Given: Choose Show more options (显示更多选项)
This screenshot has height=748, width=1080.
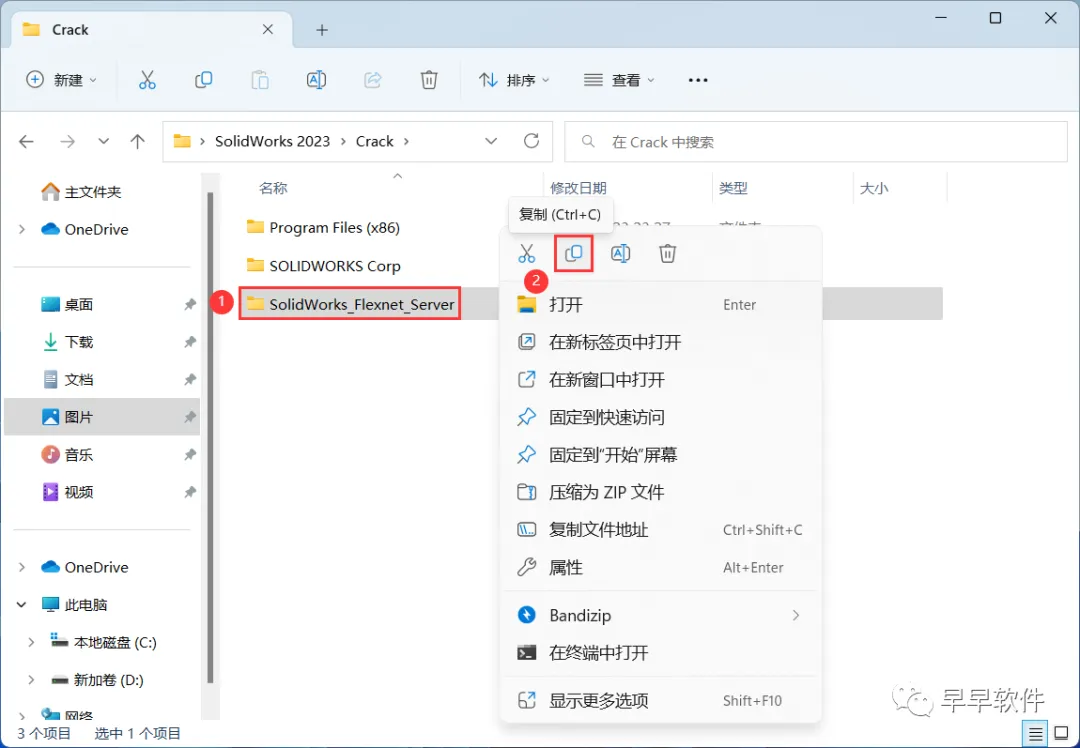Looking at the screenshot, I should point(661,700).
